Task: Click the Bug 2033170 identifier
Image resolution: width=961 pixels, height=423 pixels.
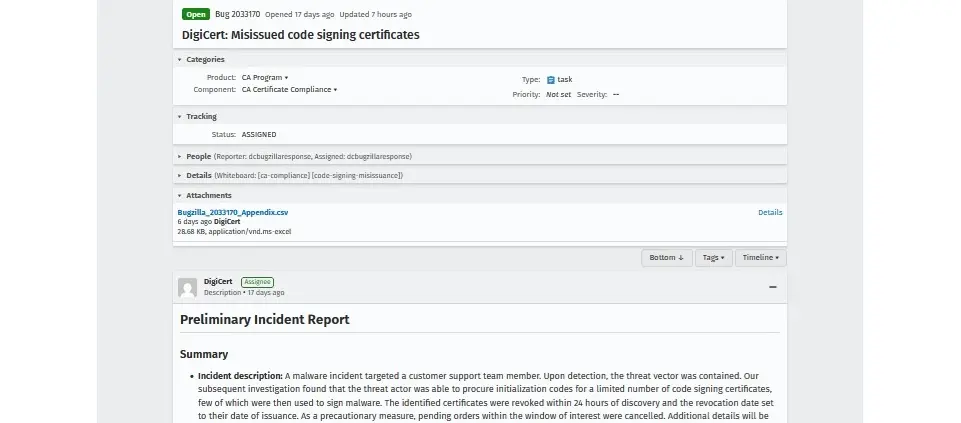Action: (x=237, y=14)
